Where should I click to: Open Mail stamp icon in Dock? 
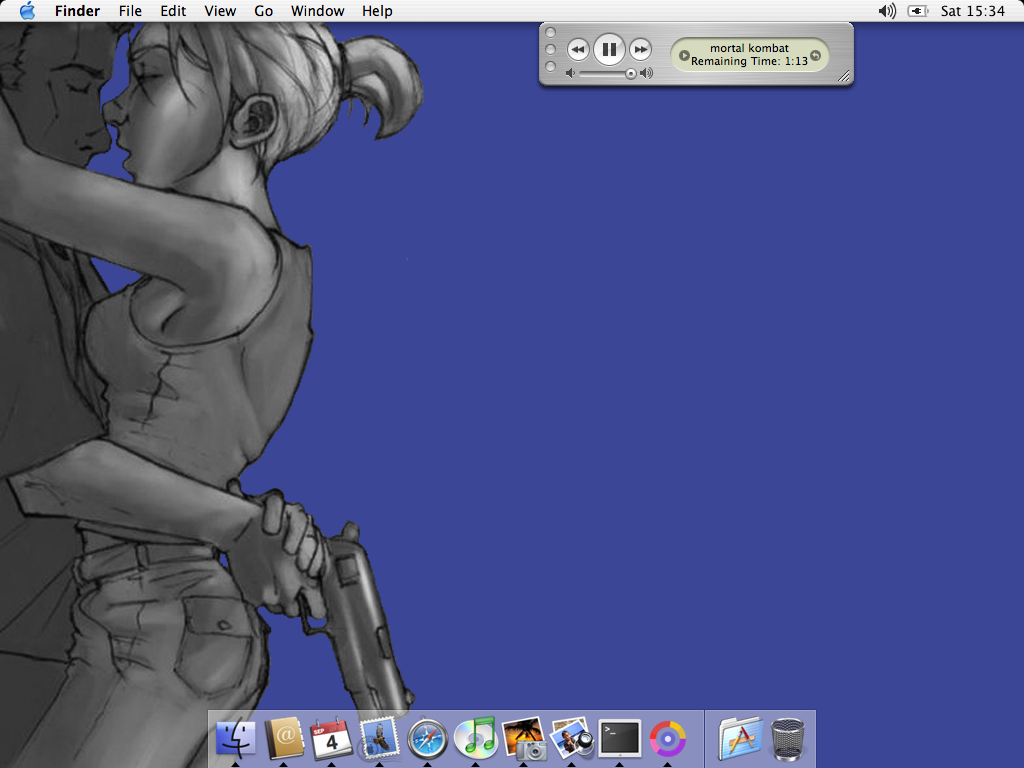(379, 738)
